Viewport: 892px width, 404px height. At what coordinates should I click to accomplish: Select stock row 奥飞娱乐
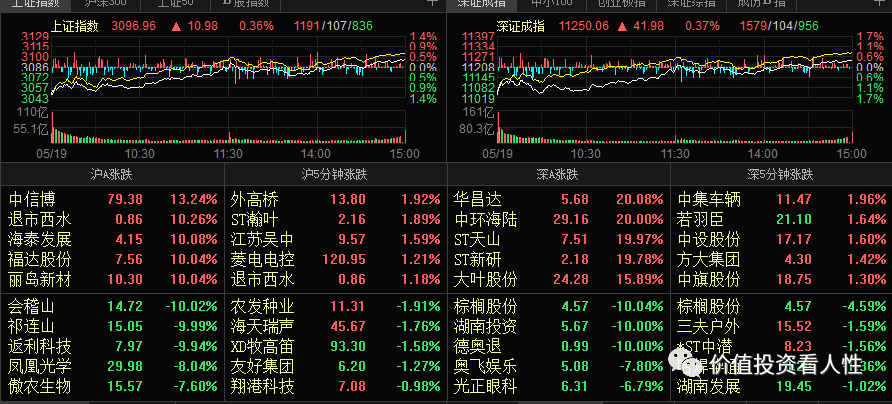point(558,366)
